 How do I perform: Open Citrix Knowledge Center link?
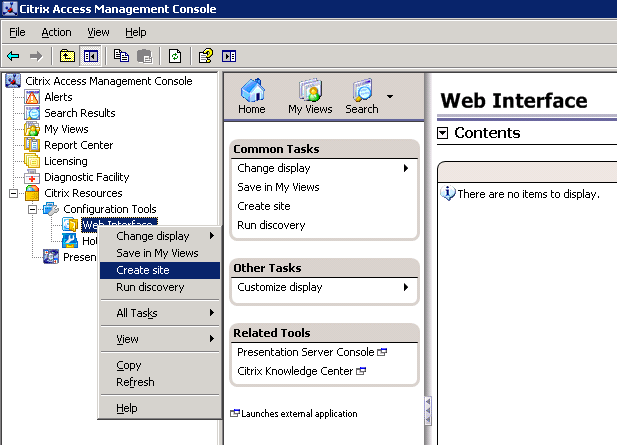click(x=295, y=371)
